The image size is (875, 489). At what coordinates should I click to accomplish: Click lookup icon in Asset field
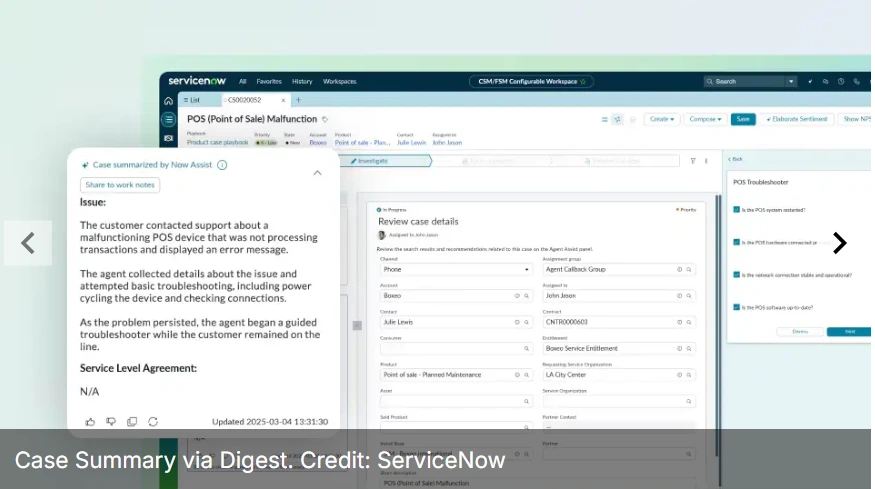tap(526, 401)
